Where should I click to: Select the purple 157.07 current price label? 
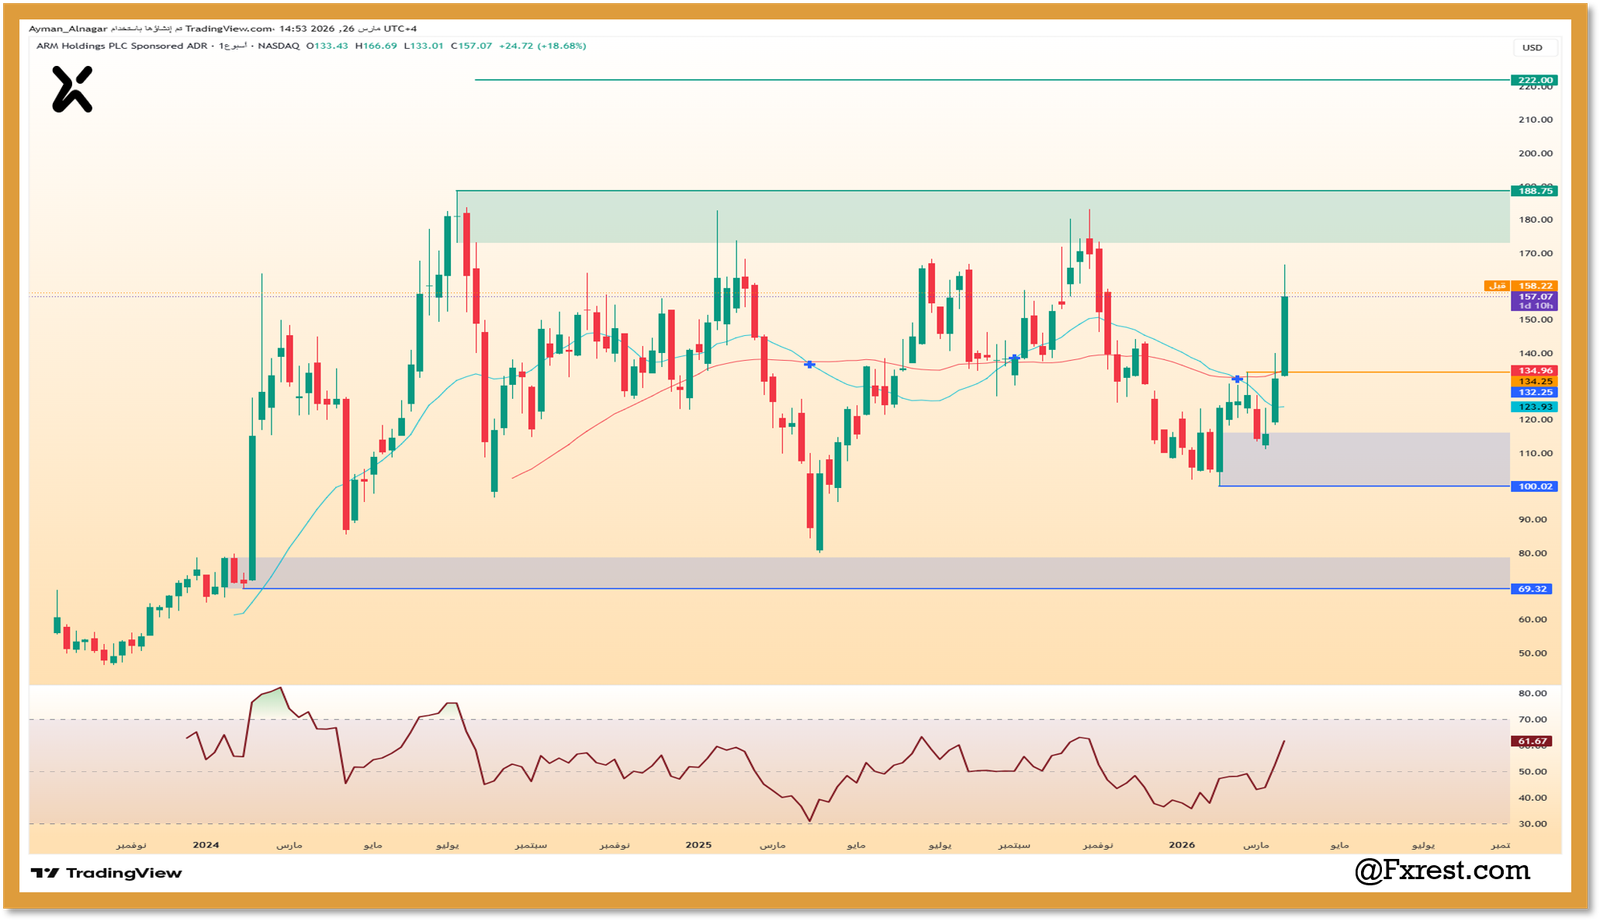point(1535,297)
